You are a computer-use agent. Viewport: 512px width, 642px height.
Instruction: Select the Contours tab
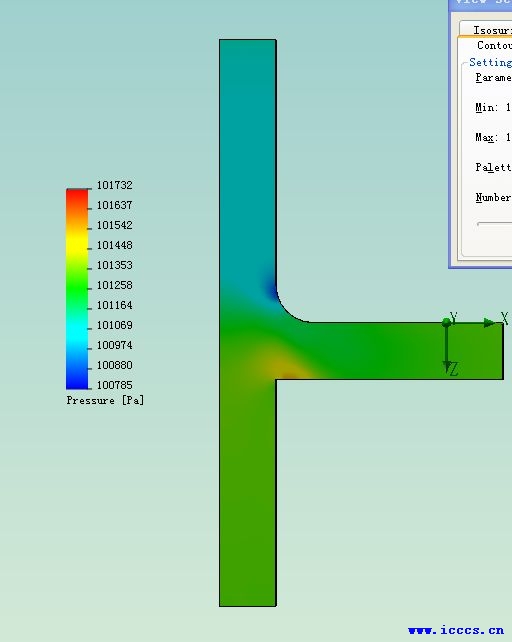(493, 45)
